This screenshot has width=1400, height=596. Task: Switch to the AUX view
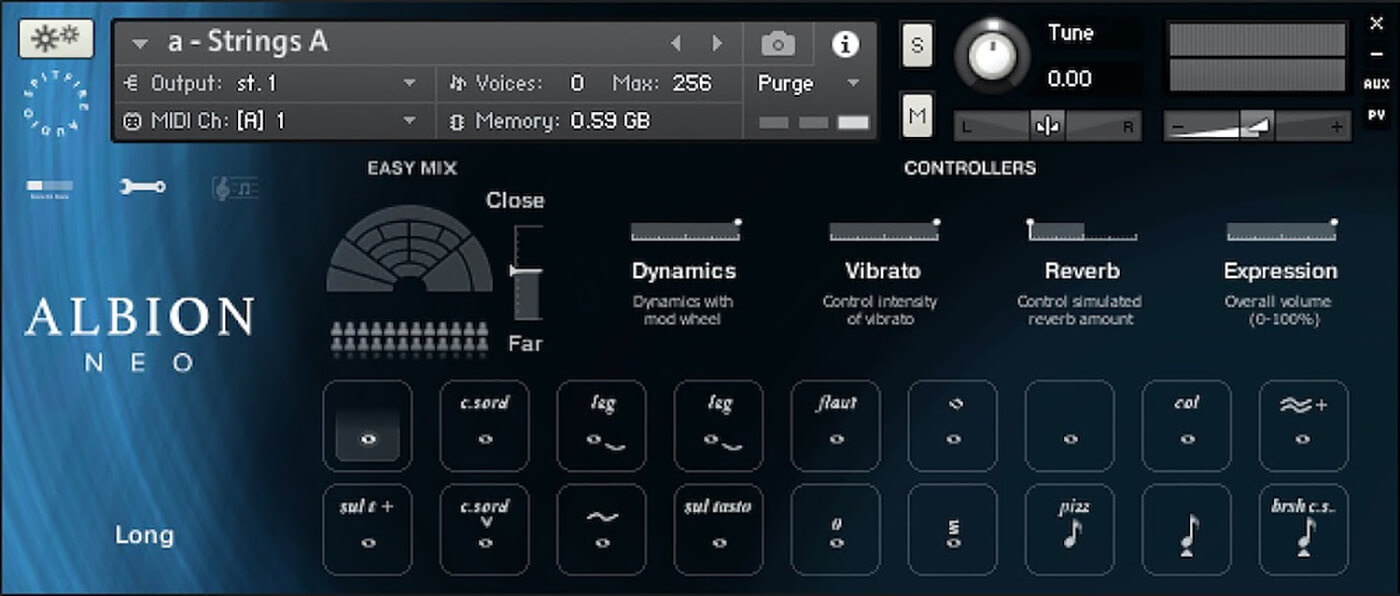coord(1377,84)
